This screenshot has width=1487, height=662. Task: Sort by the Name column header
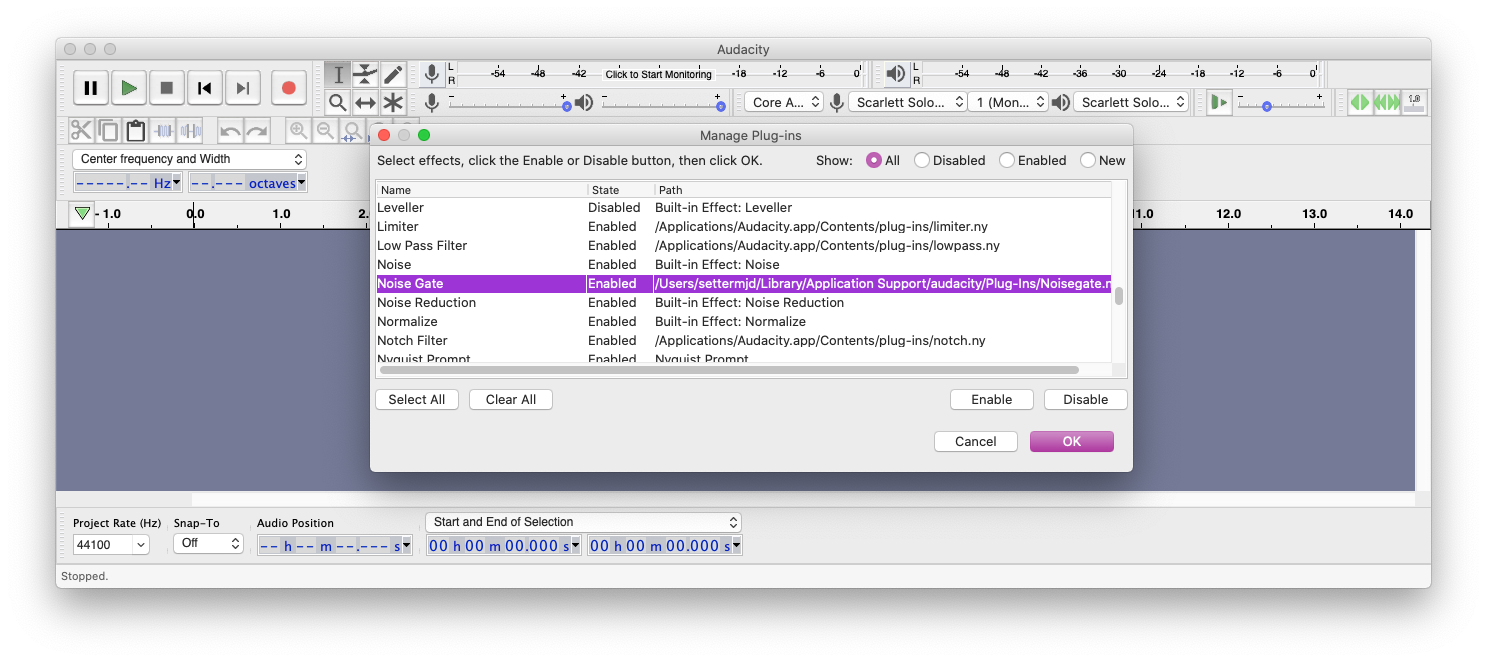[481, 190]
